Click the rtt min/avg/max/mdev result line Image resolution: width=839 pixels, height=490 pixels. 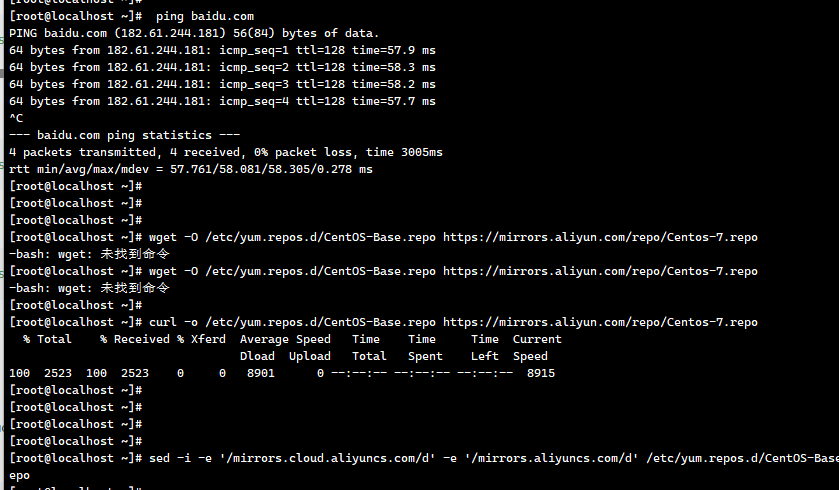point(190,170)
